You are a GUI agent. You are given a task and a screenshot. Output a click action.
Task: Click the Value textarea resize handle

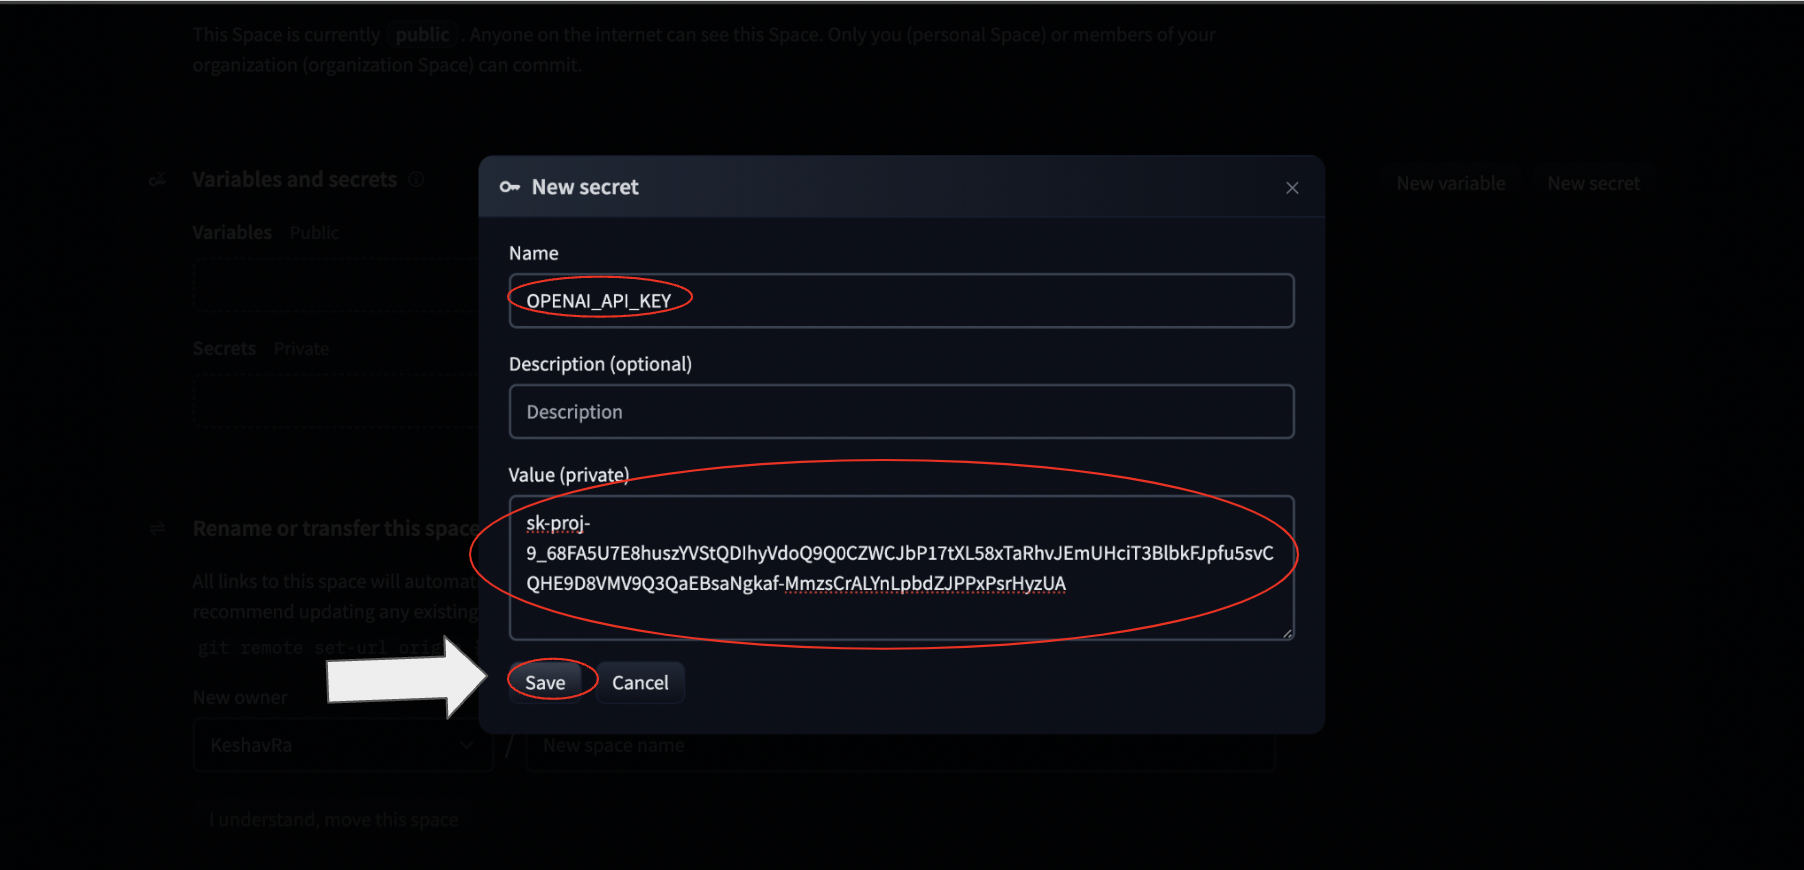[x=1287, y=633]
